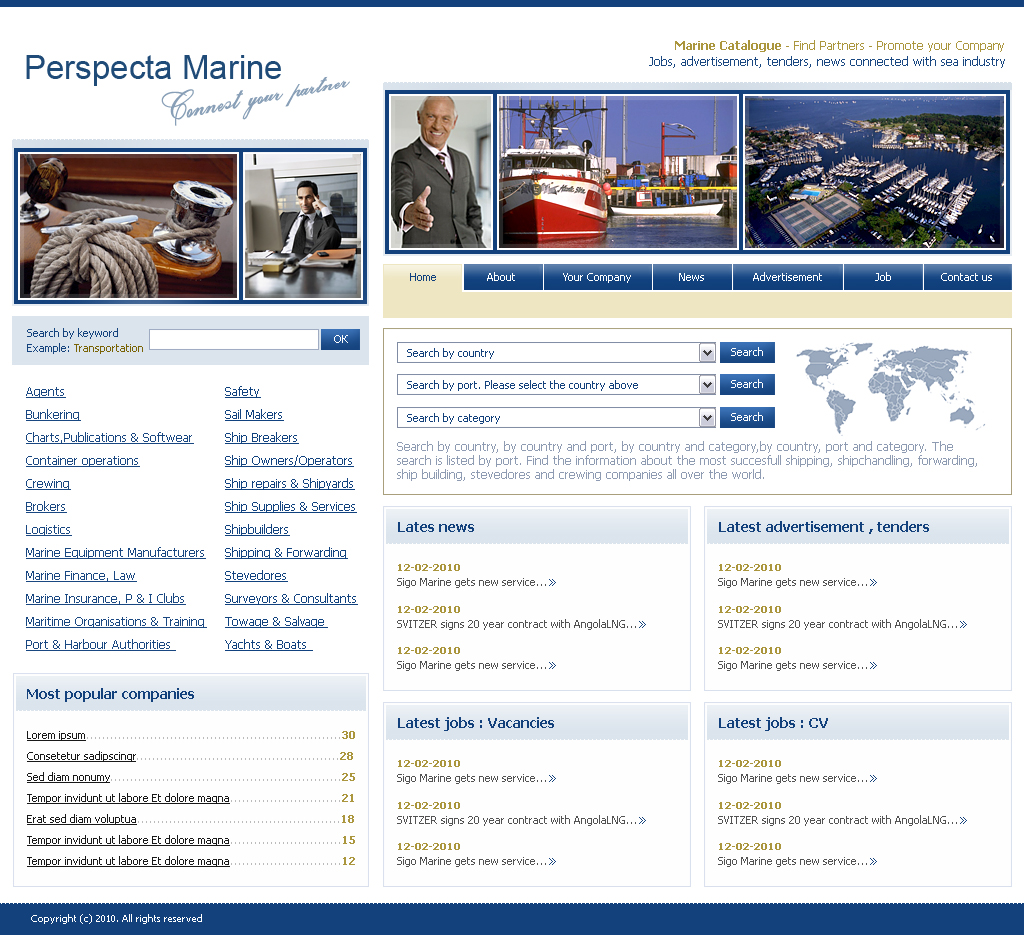Open the Towage & Salvage link
Screen dimensions: 1024x935
(276, 622)
